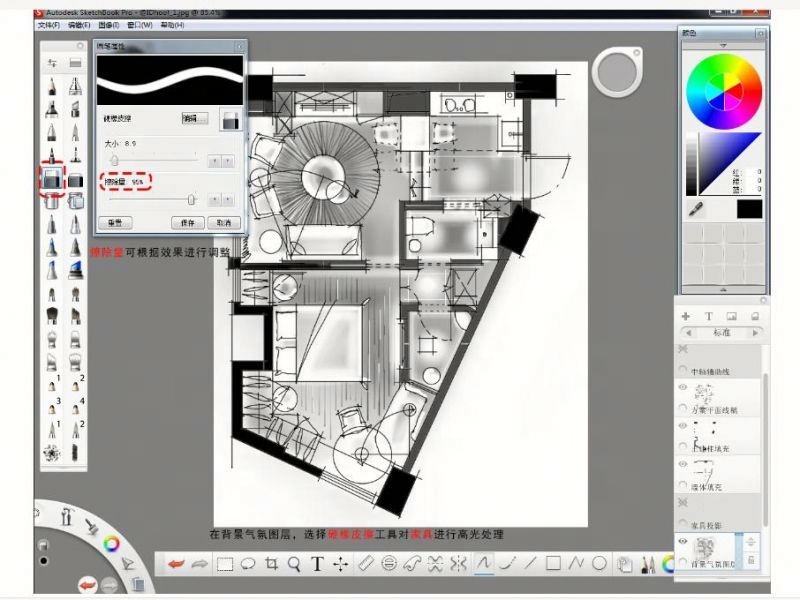Click the 重置 button in brush properties
The height and width of the screenshot is (600, 800).
[x=114, y=222]
